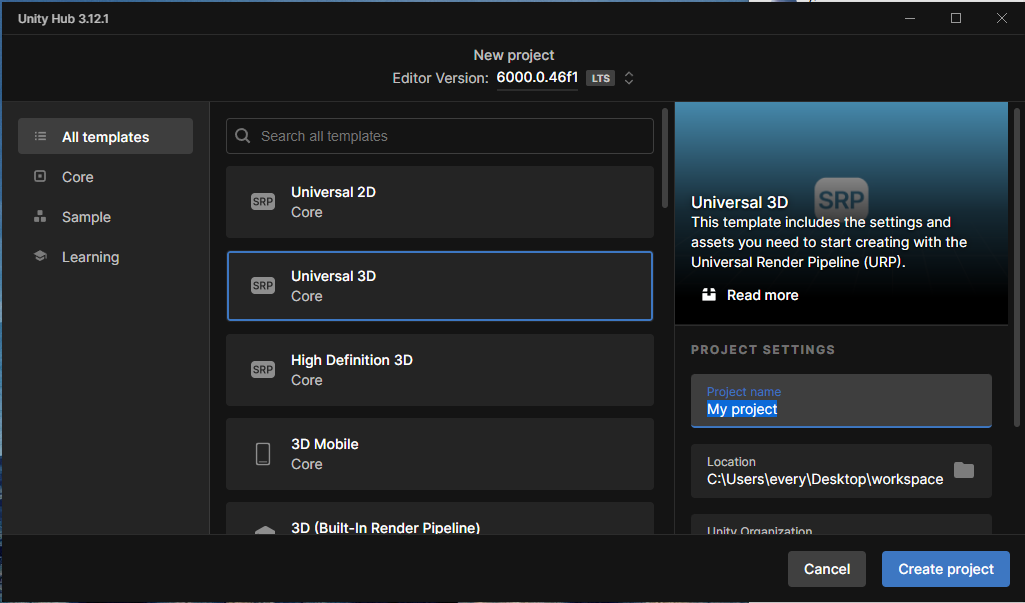Viewport: 1025px width, 603px height.
Task: Click the Learning graduation cap icon
Action: 40,256
